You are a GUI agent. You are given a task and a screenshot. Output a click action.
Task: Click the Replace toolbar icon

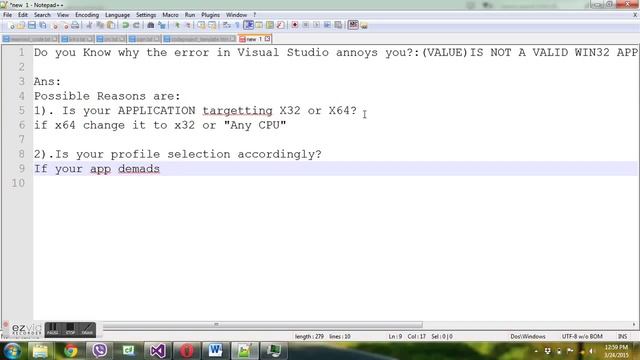[162, 25]
